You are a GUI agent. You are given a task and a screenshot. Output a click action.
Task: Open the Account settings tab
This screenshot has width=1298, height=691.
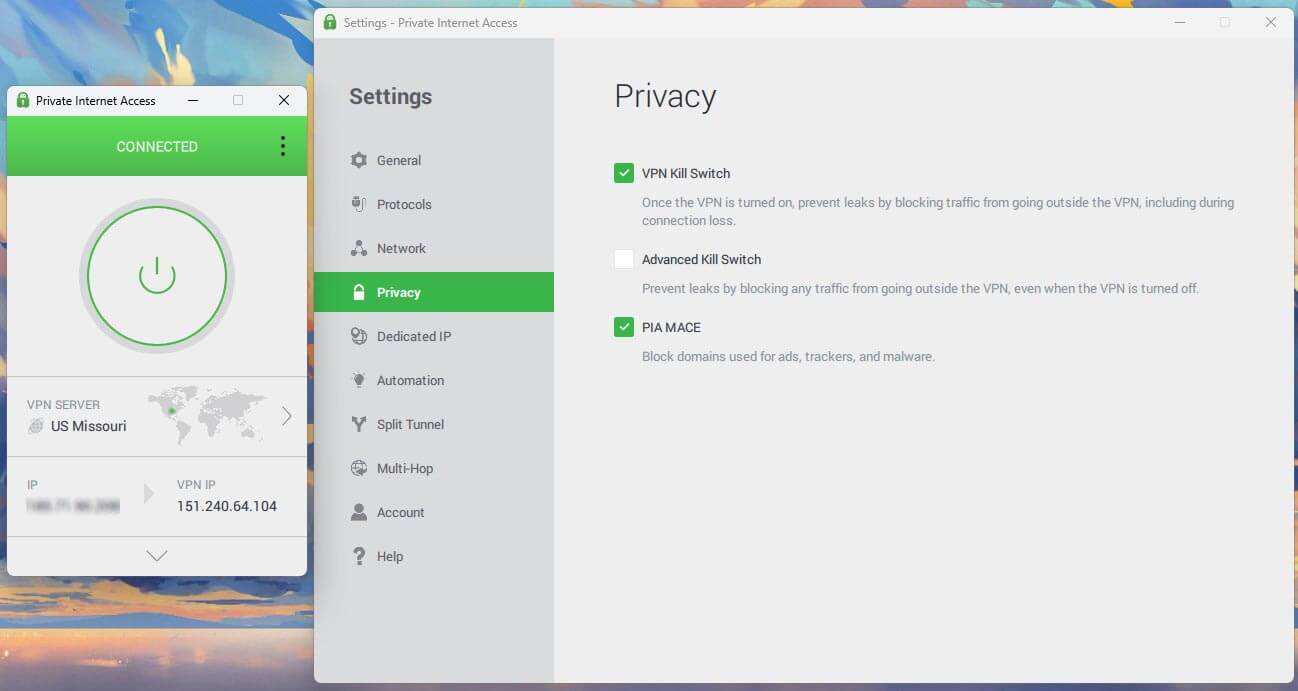click(434, 512)
